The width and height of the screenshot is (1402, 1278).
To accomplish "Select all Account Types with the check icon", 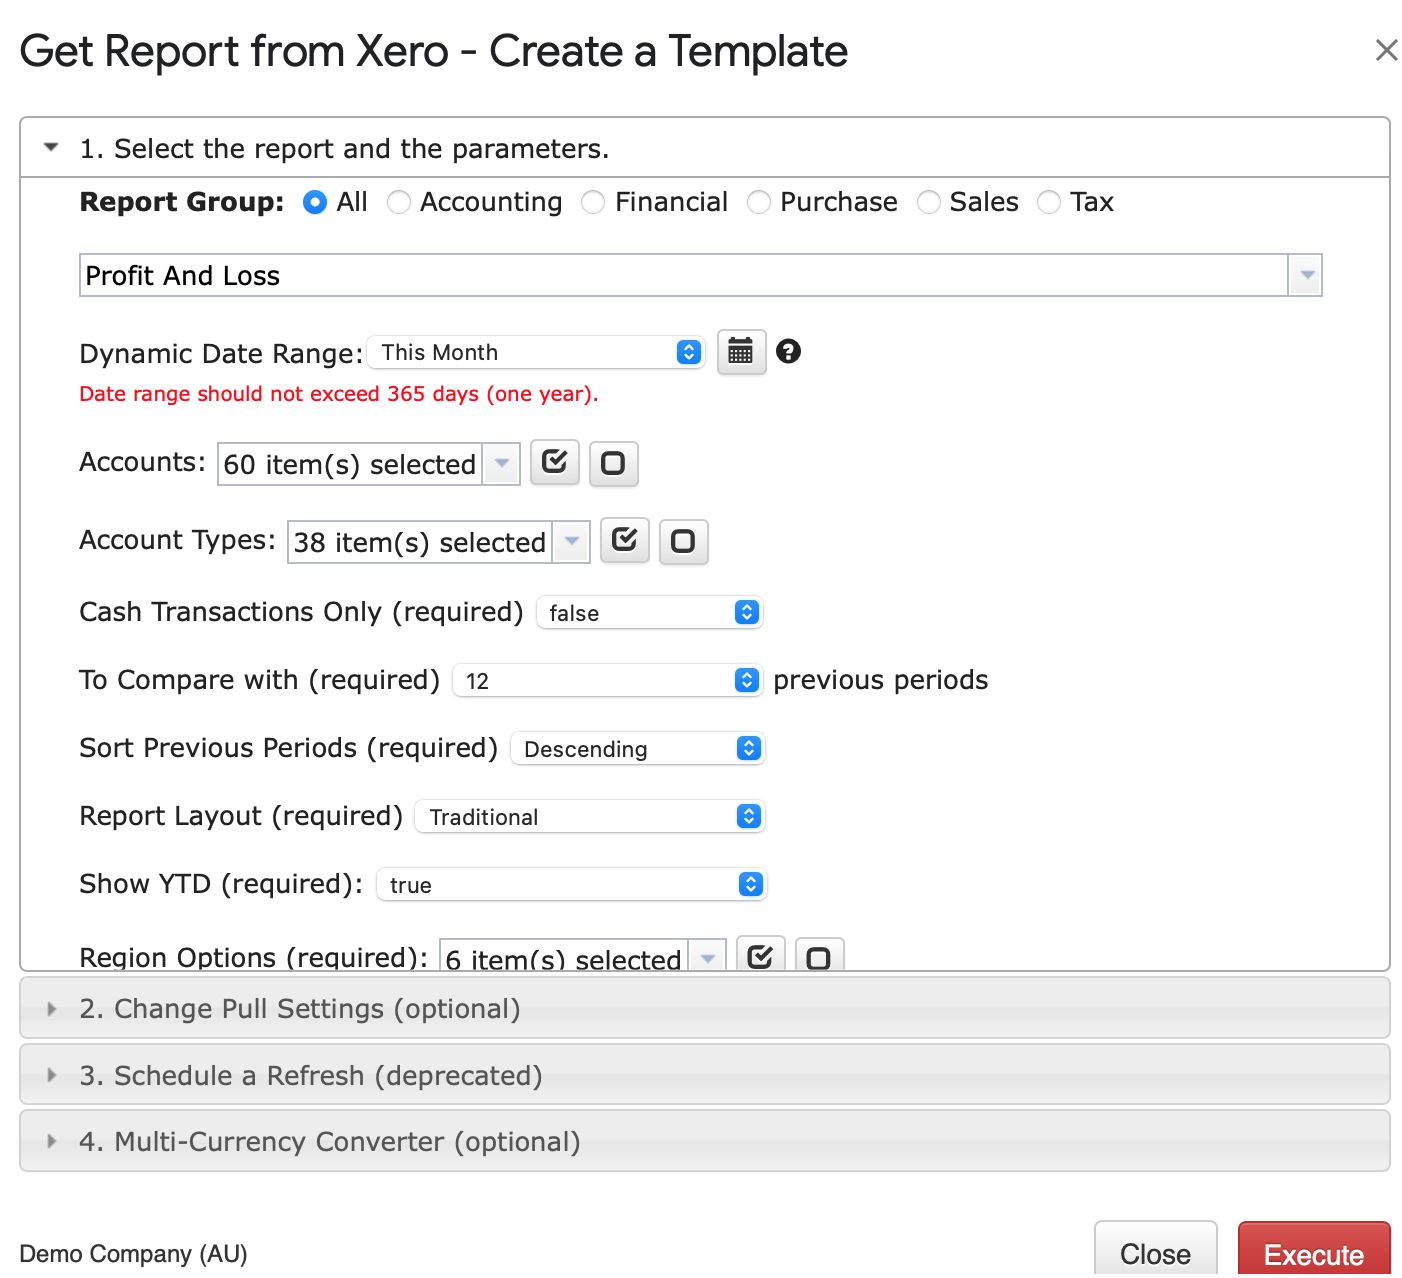I will 625,541.
